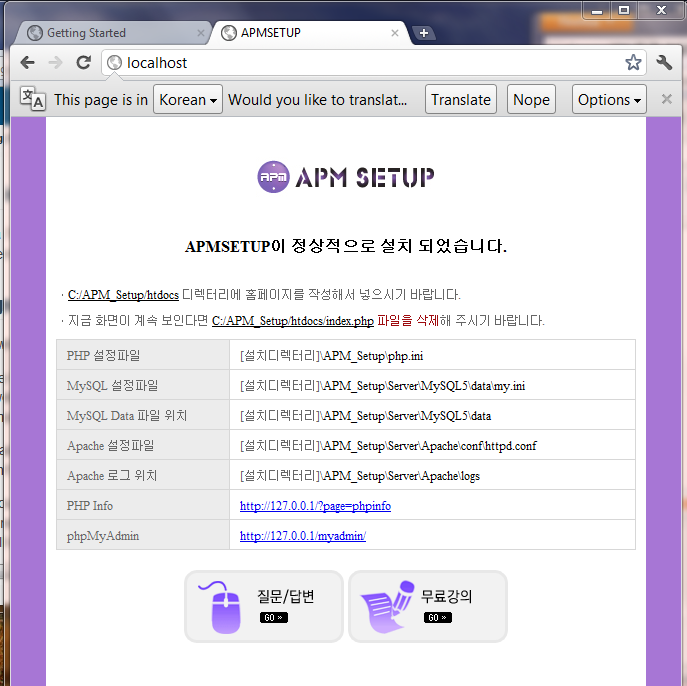Click the localhost address bar field
Viewport: 687px width, 686px height.
(372, 63)
